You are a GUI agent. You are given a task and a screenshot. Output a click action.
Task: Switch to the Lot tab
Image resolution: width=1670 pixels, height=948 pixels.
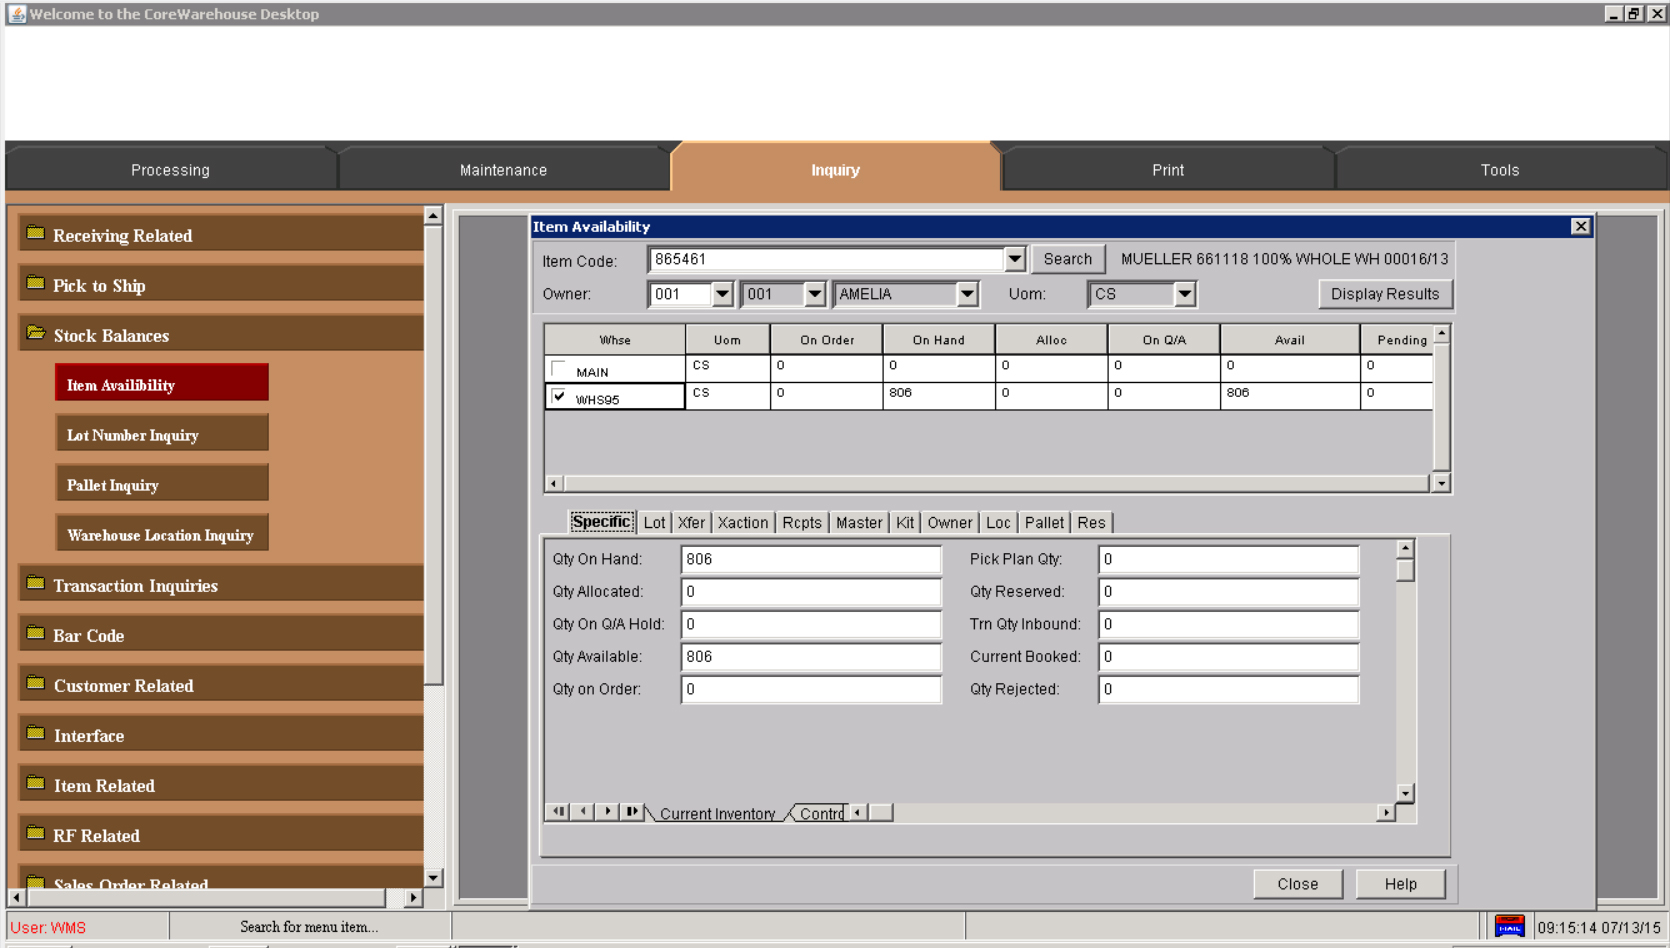click(x=654, y=522)
